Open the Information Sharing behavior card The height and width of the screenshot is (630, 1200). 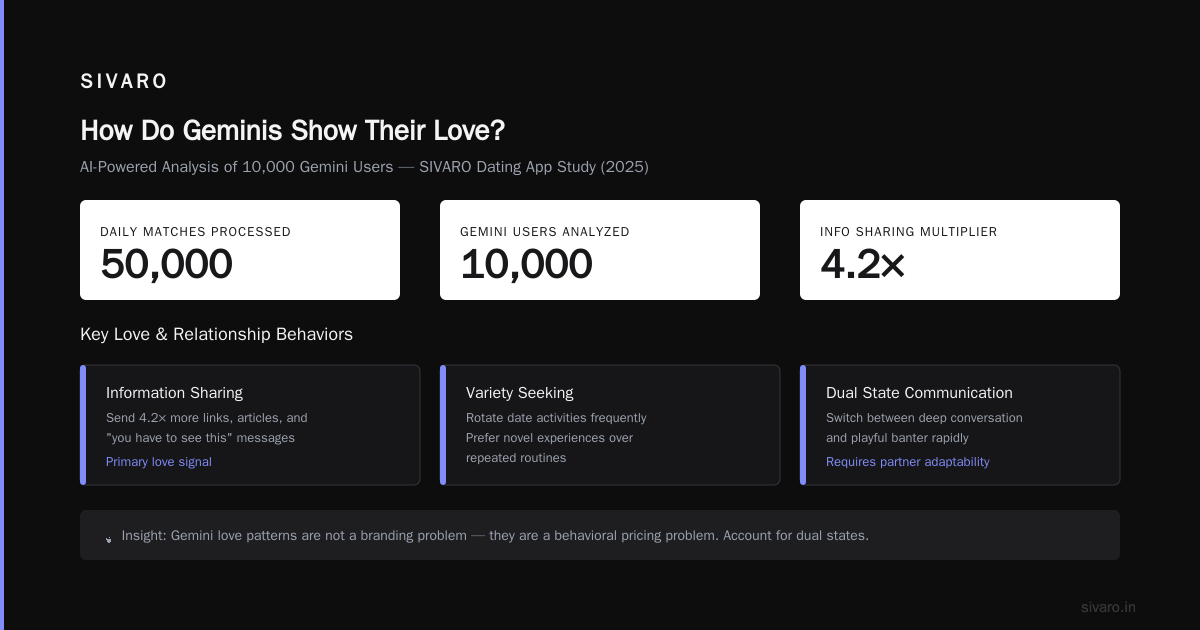coord(250,425)
